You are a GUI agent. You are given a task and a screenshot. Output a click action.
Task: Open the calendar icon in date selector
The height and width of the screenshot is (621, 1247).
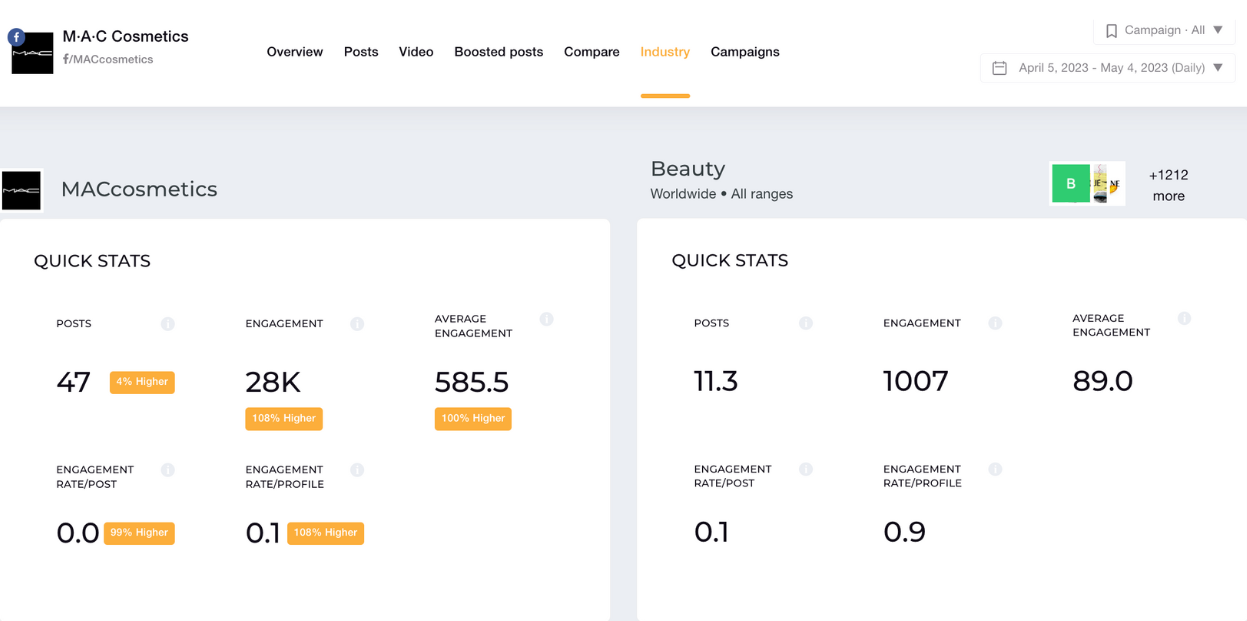coord(999,68)
